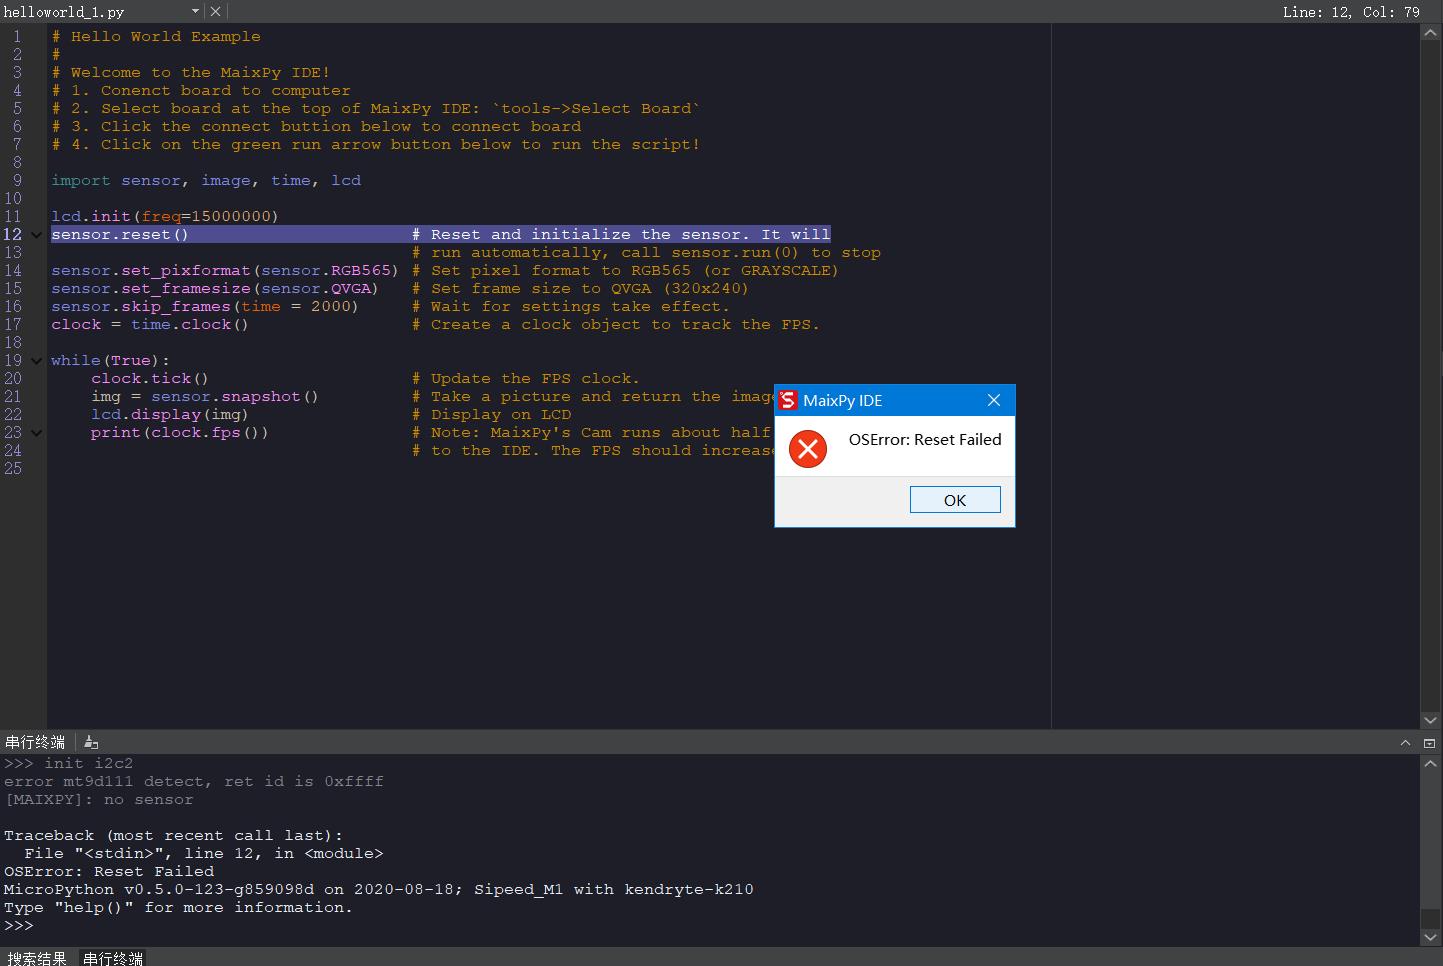
Task: Click the red error icon in dialog
Action: [x=808, y=449]
